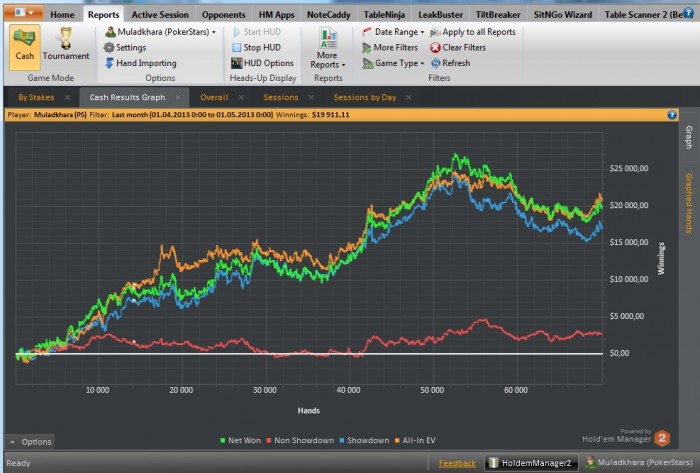
Task: Click help icon in ribbon corner
Action: [689, 13]
